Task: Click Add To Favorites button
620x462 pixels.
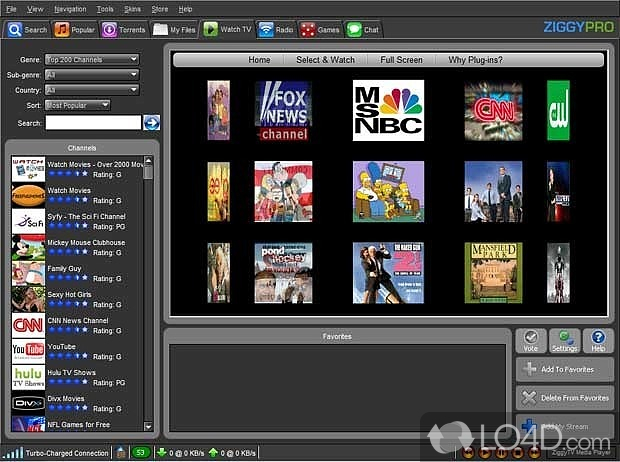Action: (x=565, y=369)
